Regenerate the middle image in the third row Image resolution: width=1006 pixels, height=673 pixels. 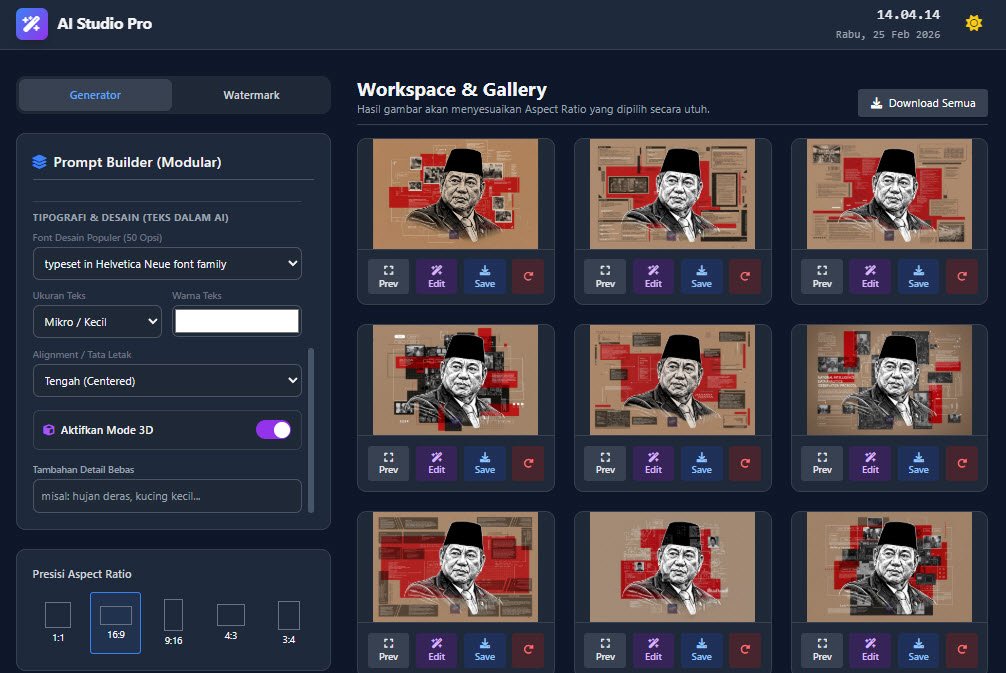(745, 649)
